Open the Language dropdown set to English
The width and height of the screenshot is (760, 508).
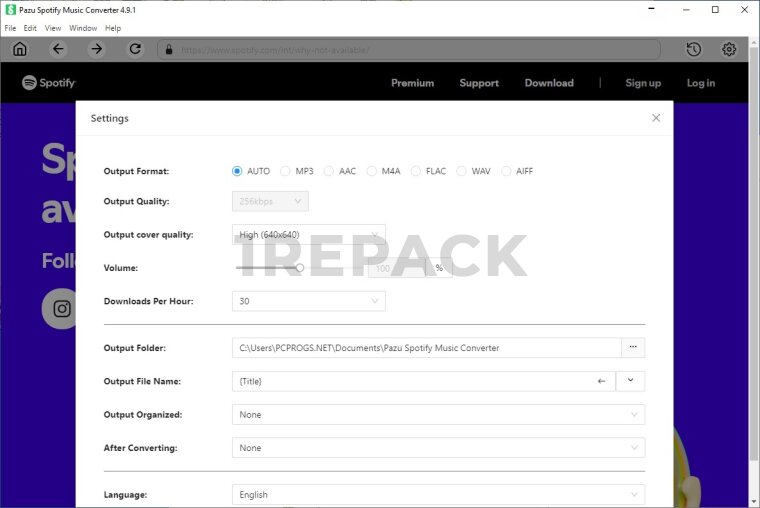[x=438, y=494]
